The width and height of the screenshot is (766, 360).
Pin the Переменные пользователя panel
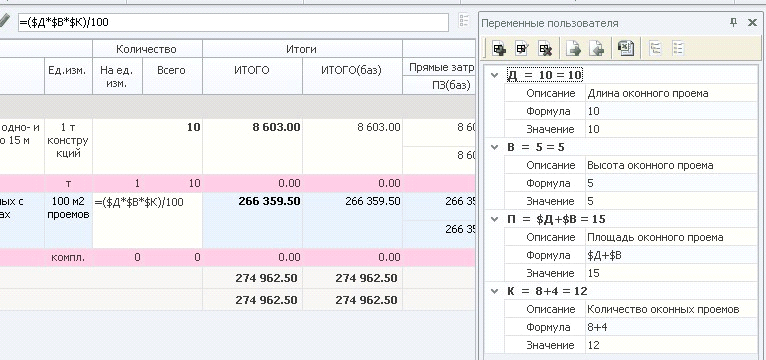click(x=733, y=22)
